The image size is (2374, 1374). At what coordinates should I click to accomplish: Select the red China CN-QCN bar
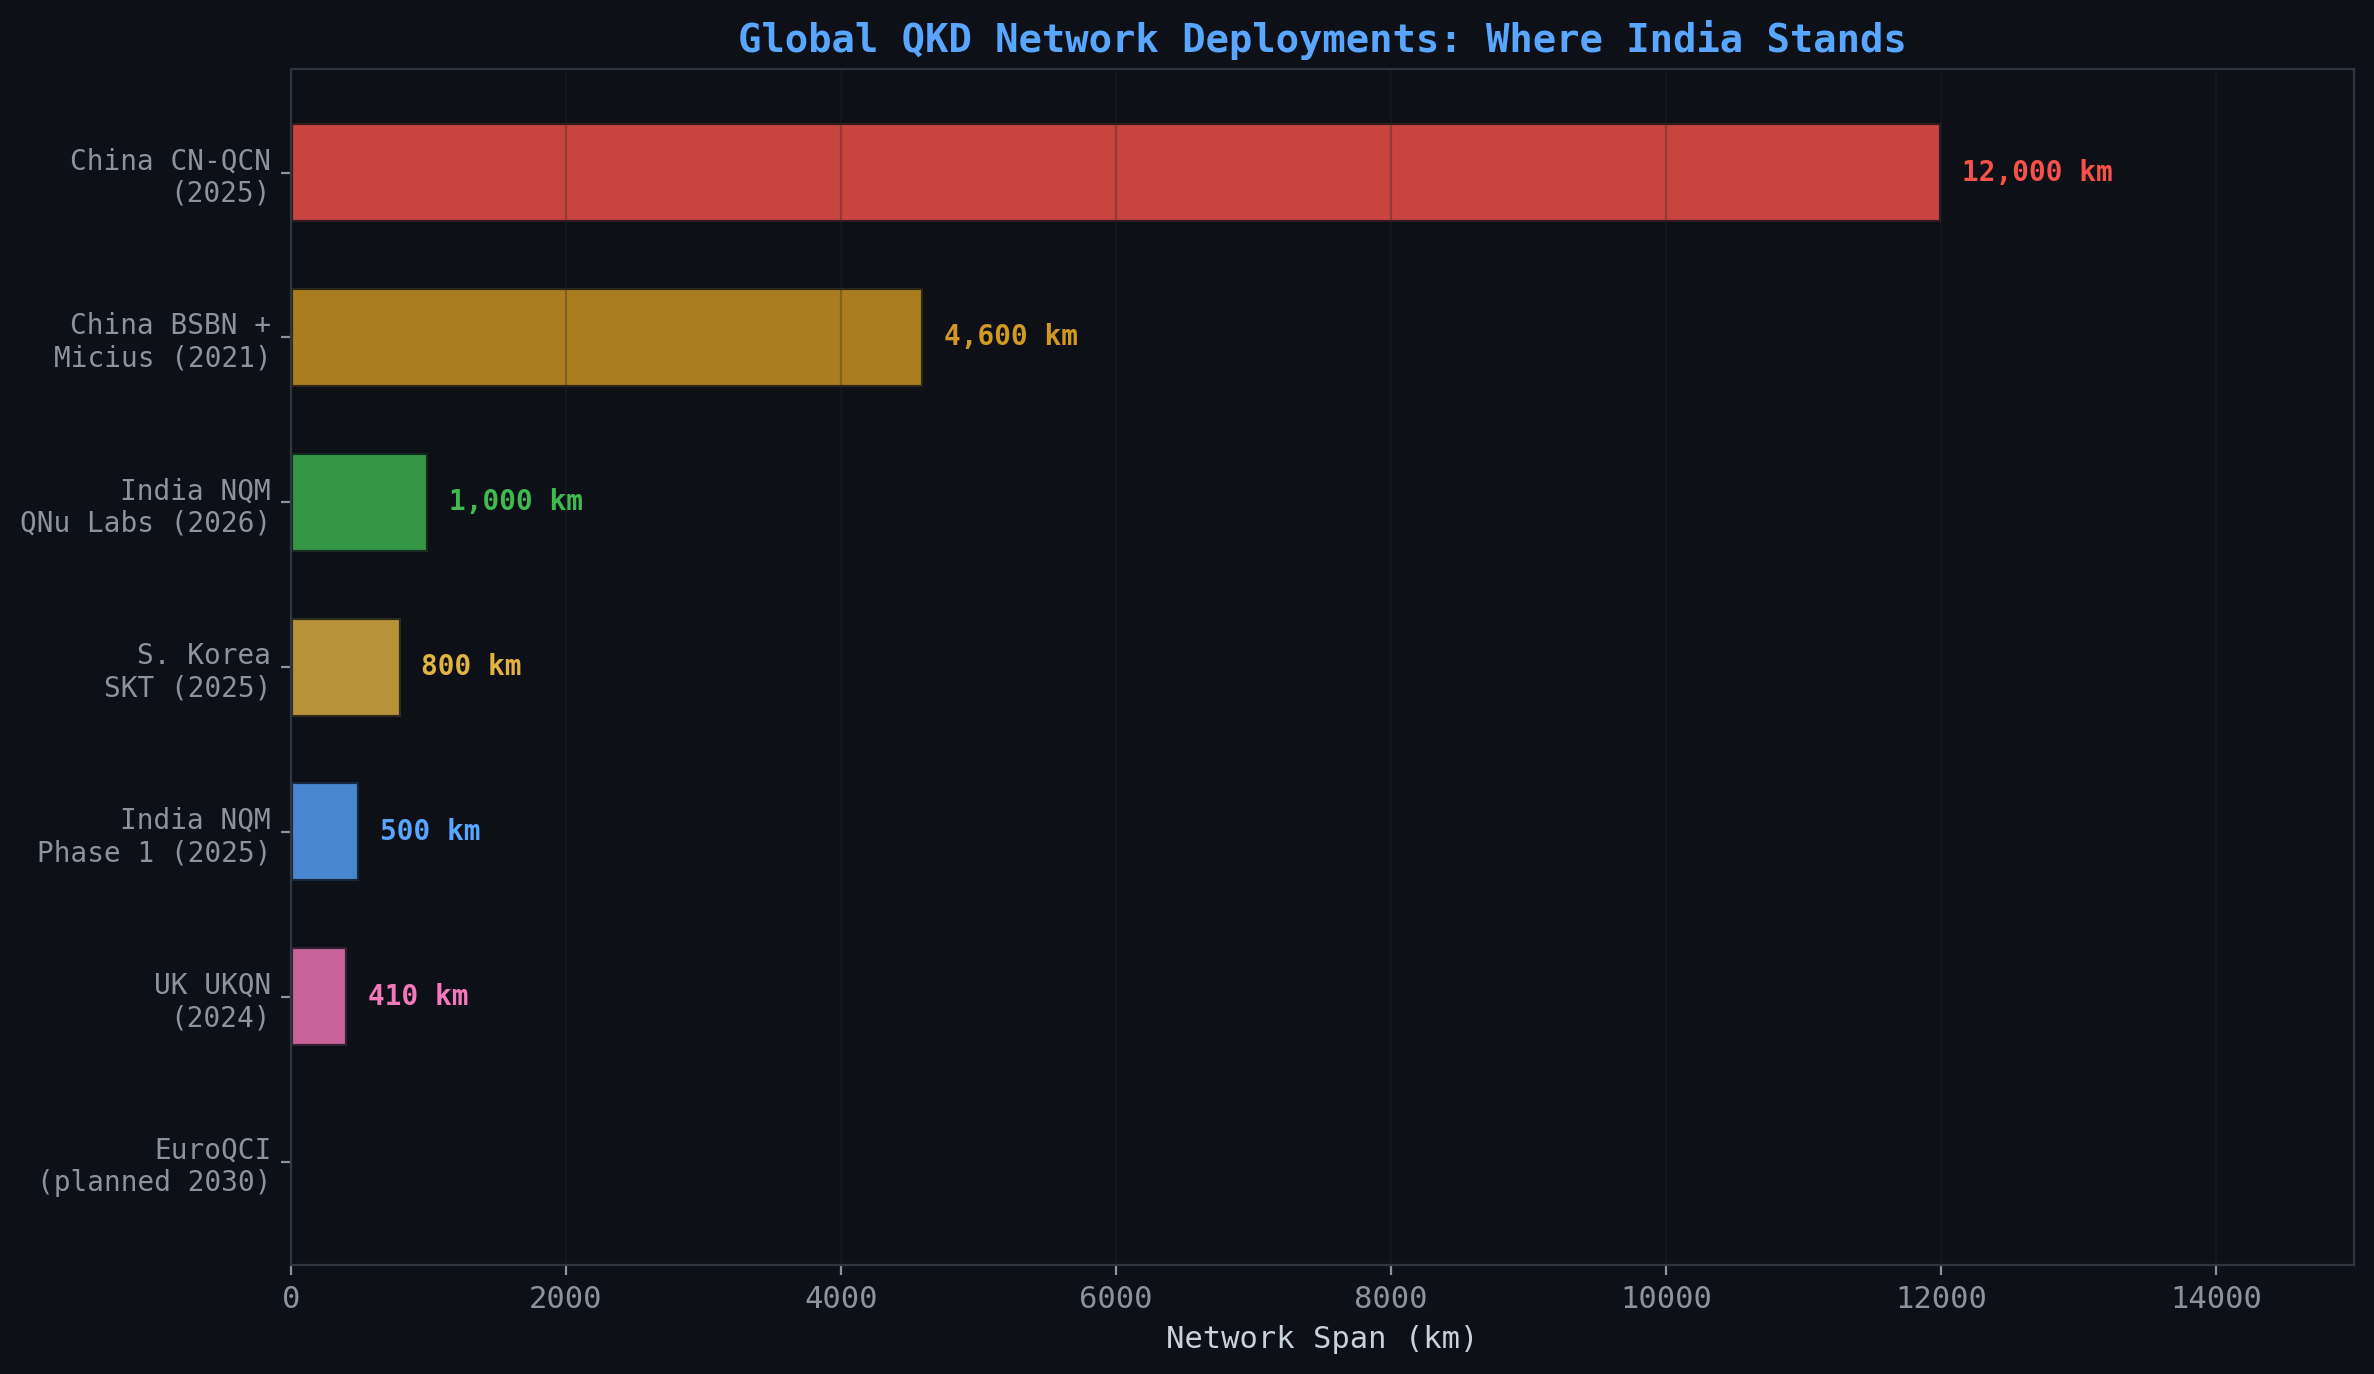click(1115, 172)
